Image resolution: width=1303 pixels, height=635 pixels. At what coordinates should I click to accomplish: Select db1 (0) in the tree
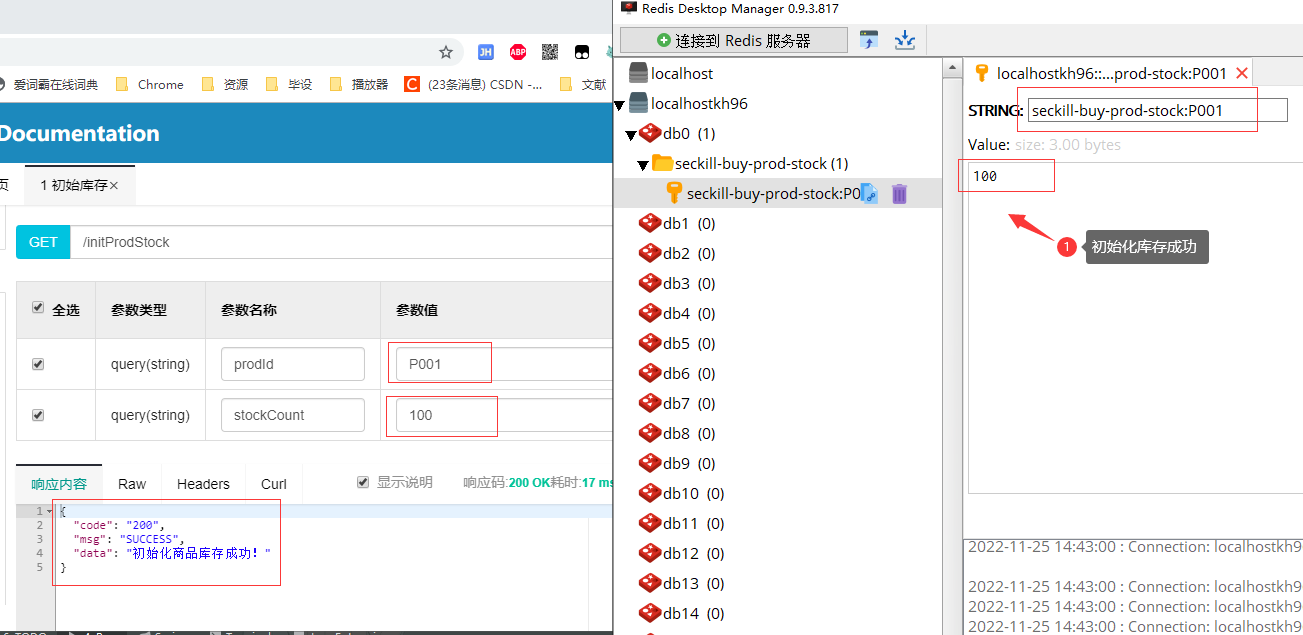click(x=689, y=223)
